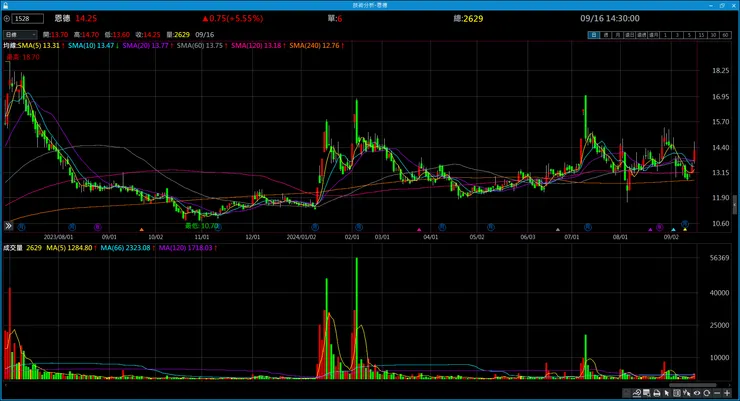Click the blue circle event marker near 07/01
Viewport: 740px width, 401px height.
588,227
